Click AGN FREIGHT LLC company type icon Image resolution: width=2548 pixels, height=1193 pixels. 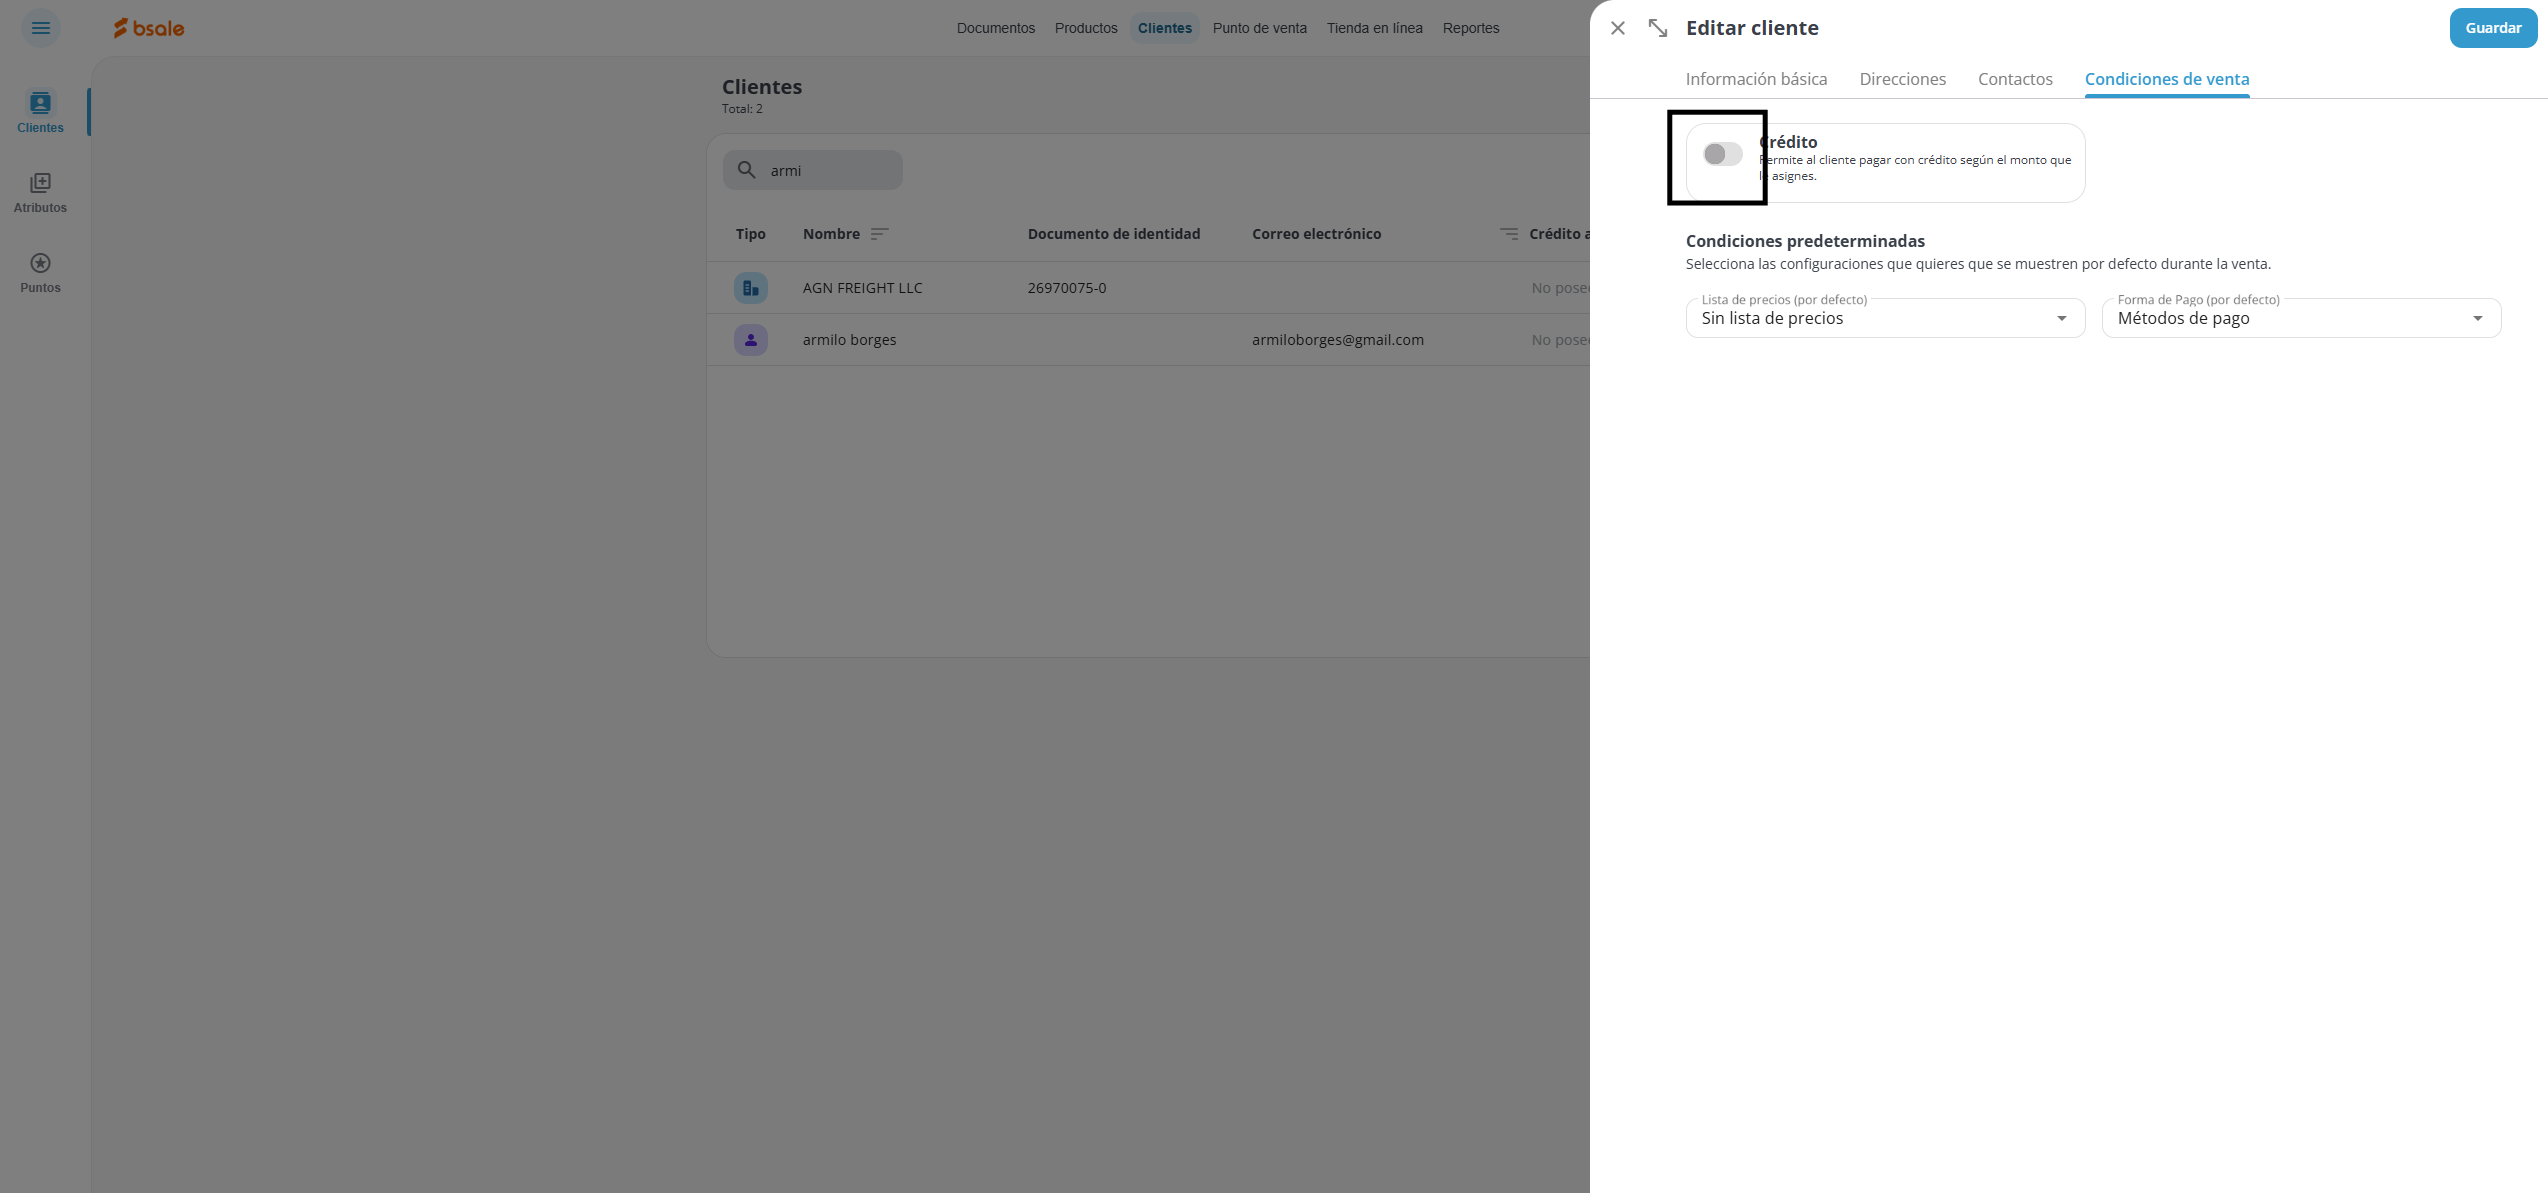[750, 288]
